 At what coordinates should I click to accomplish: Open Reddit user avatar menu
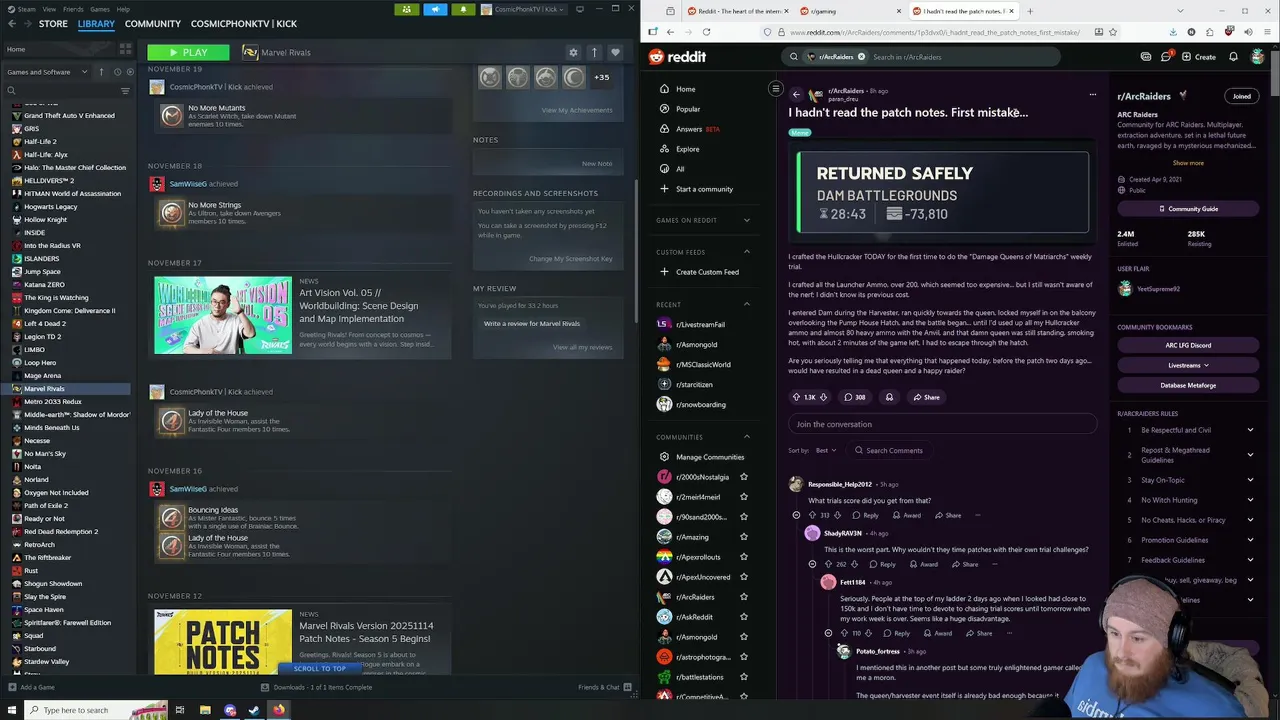(x=1258, y=57)
